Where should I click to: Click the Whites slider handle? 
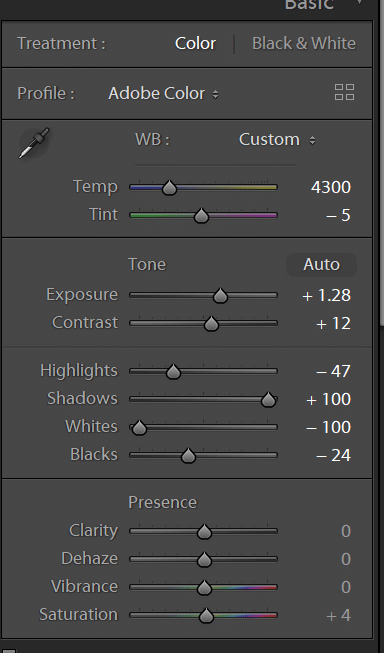140,428
